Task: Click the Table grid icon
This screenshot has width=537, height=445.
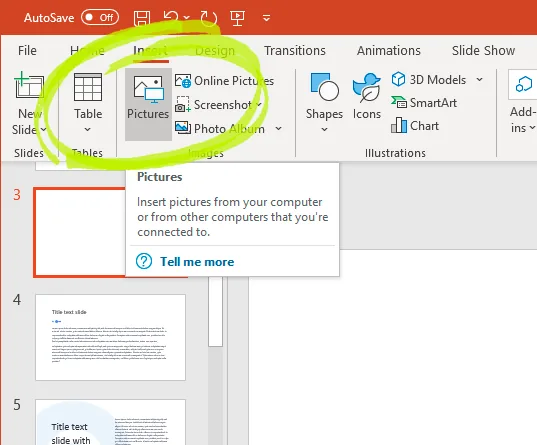Action: [x=88, y=87]
